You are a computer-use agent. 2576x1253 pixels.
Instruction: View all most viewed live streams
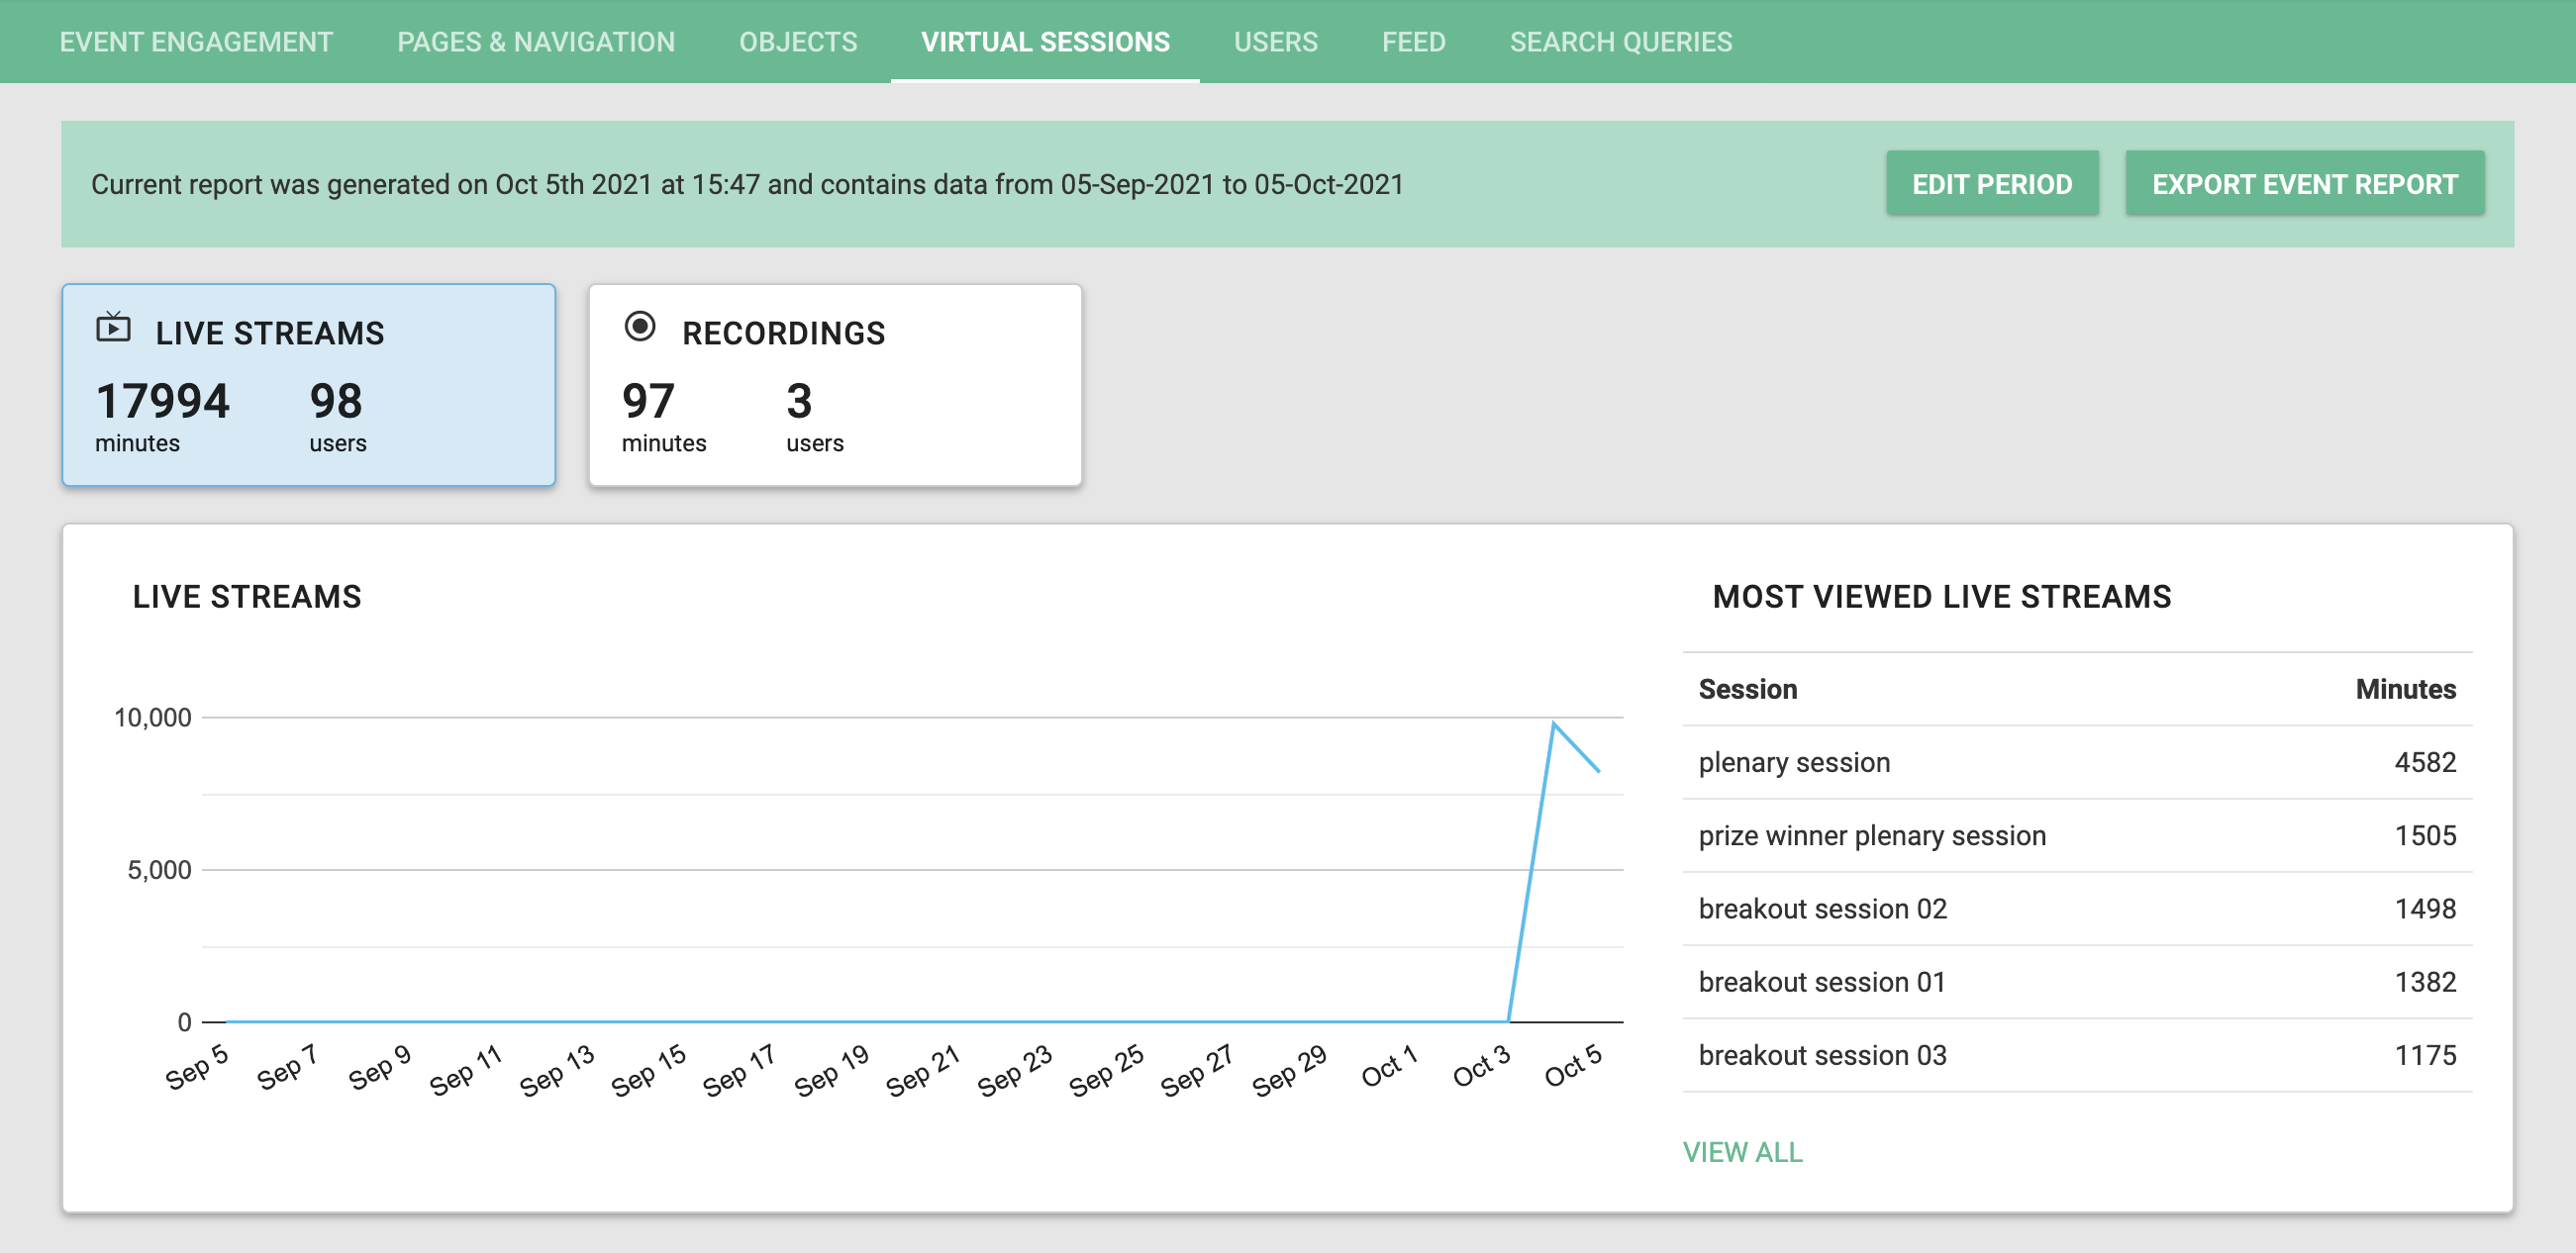point(1742,1152)
